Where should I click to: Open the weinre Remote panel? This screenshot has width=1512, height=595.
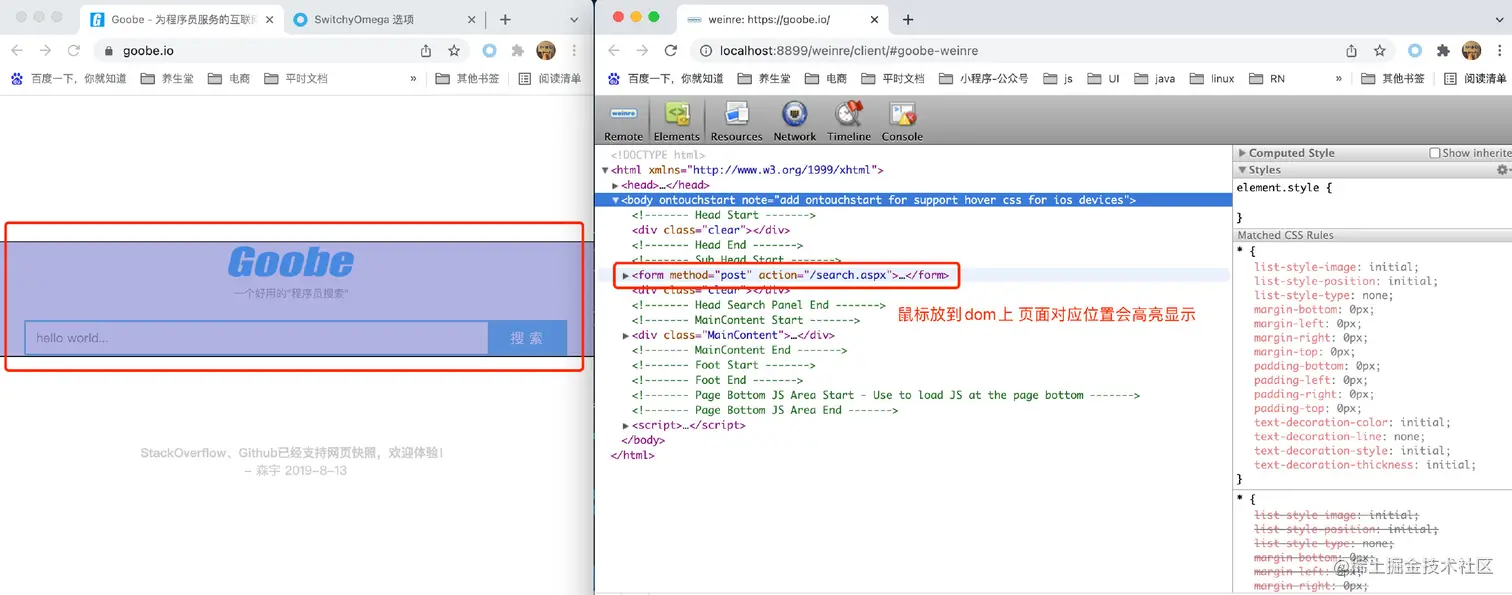point(623,121)
